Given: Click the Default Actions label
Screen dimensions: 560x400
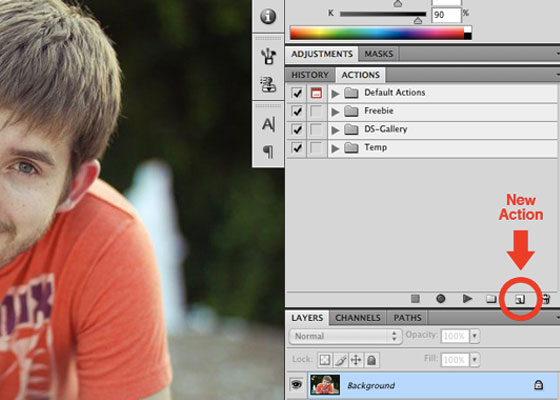Looking at the screenshot, I should 395,92.
